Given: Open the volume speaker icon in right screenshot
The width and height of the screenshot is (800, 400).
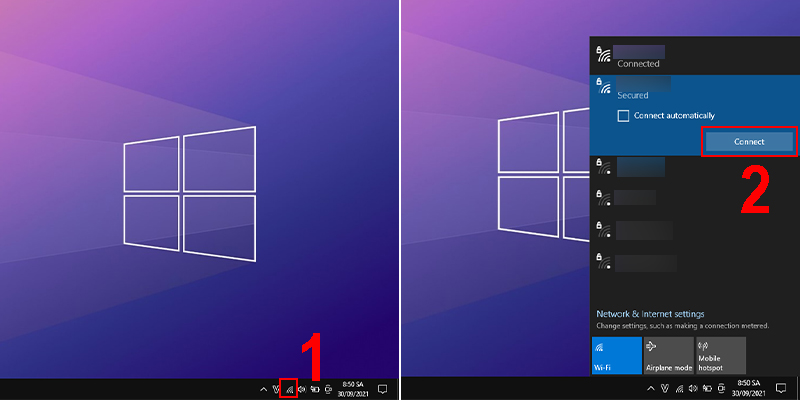Looking at the screenshot, I should [693, 388].
